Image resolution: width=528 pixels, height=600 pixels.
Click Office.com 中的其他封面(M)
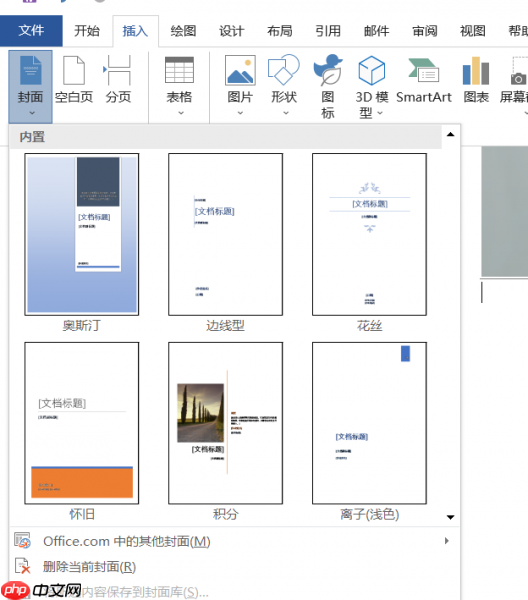(x=127, y=541)
